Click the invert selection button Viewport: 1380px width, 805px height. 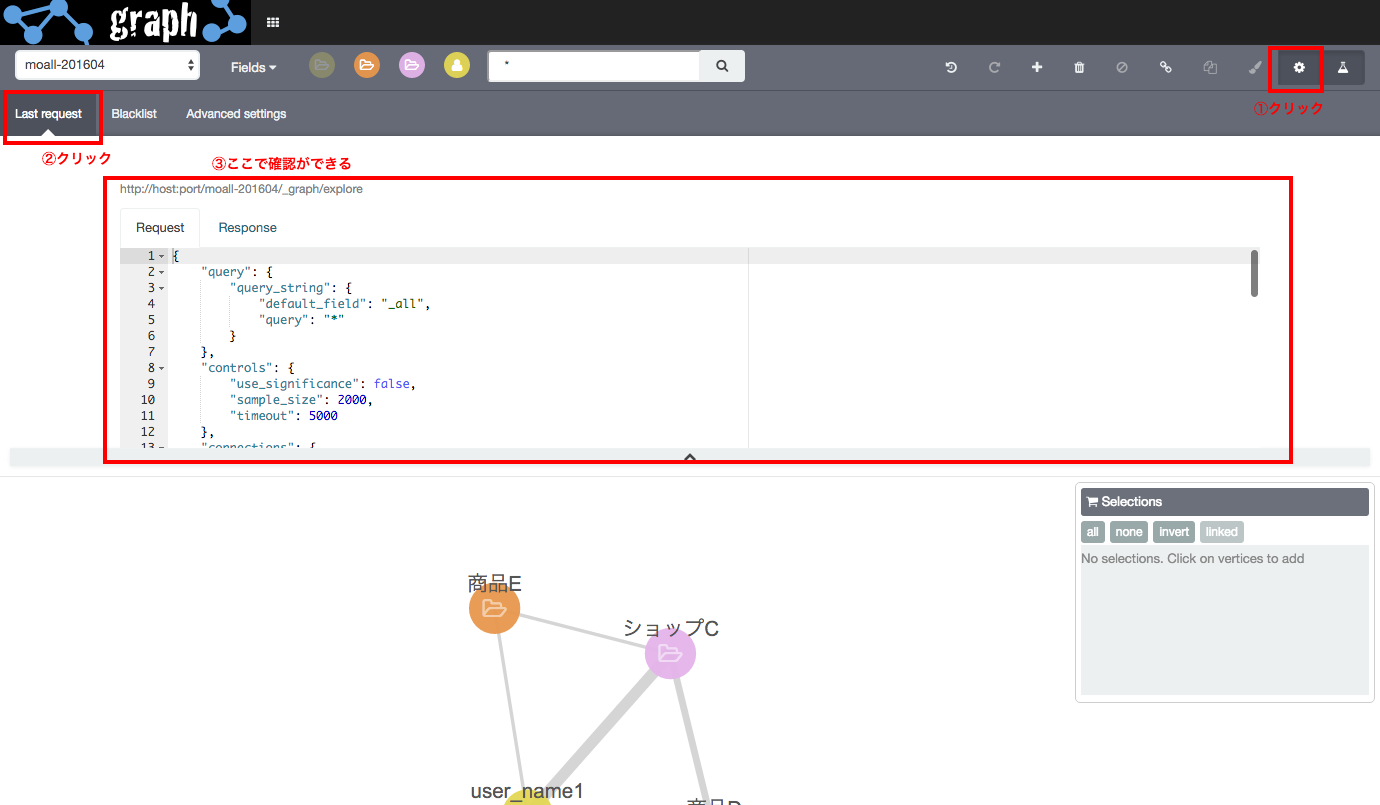[x=1173, y=531]
